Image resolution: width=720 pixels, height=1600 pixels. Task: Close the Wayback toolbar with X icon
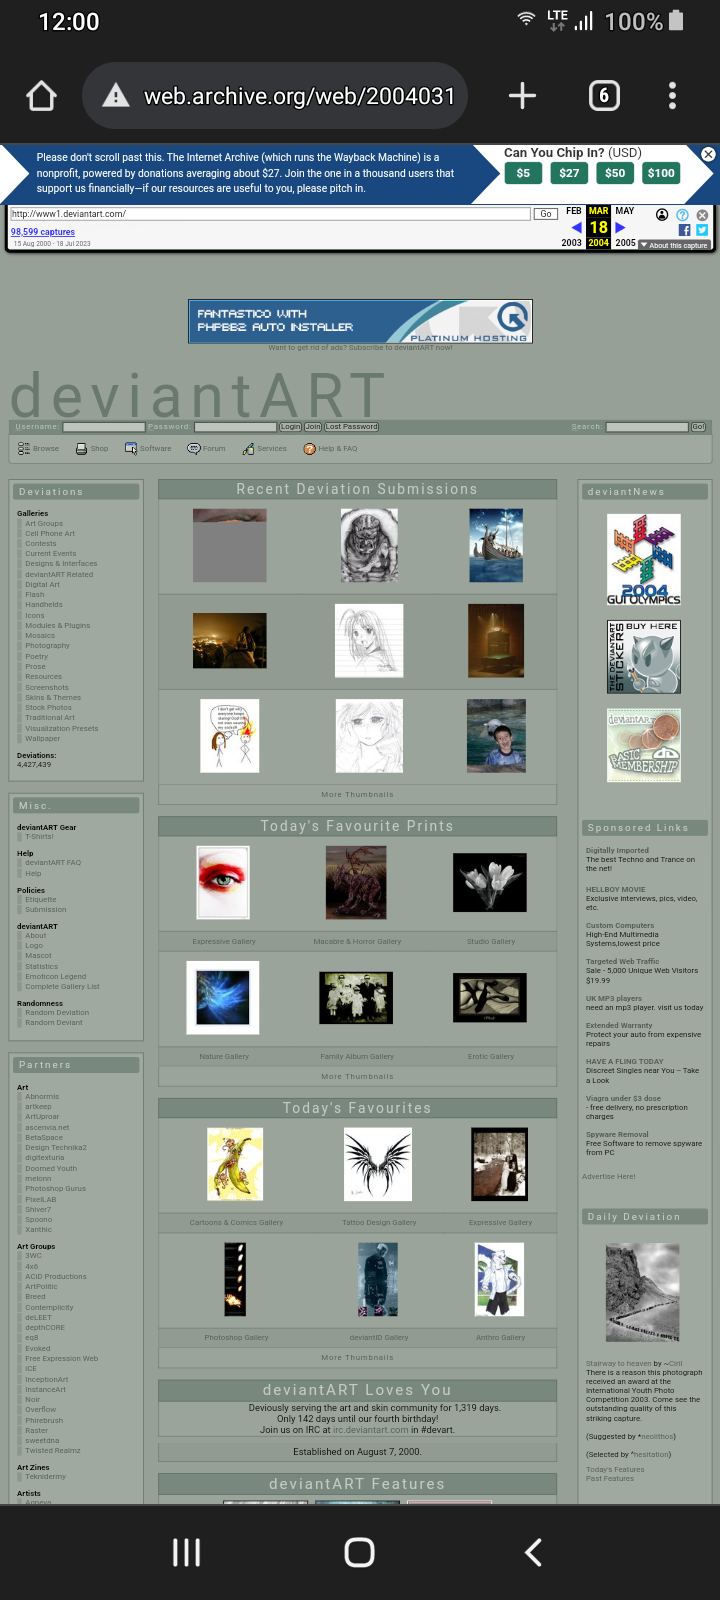tap(702, 215)
